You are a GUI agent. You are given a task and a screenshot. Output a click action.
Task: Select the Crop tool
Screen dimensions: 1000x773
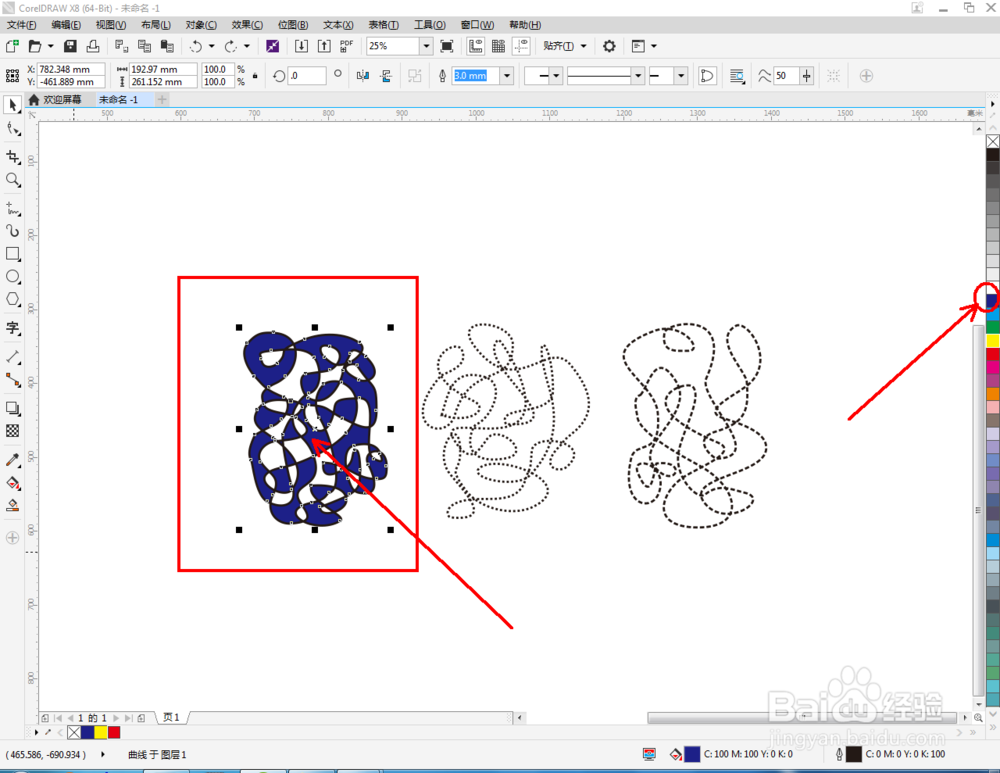(x=12, y=157)
